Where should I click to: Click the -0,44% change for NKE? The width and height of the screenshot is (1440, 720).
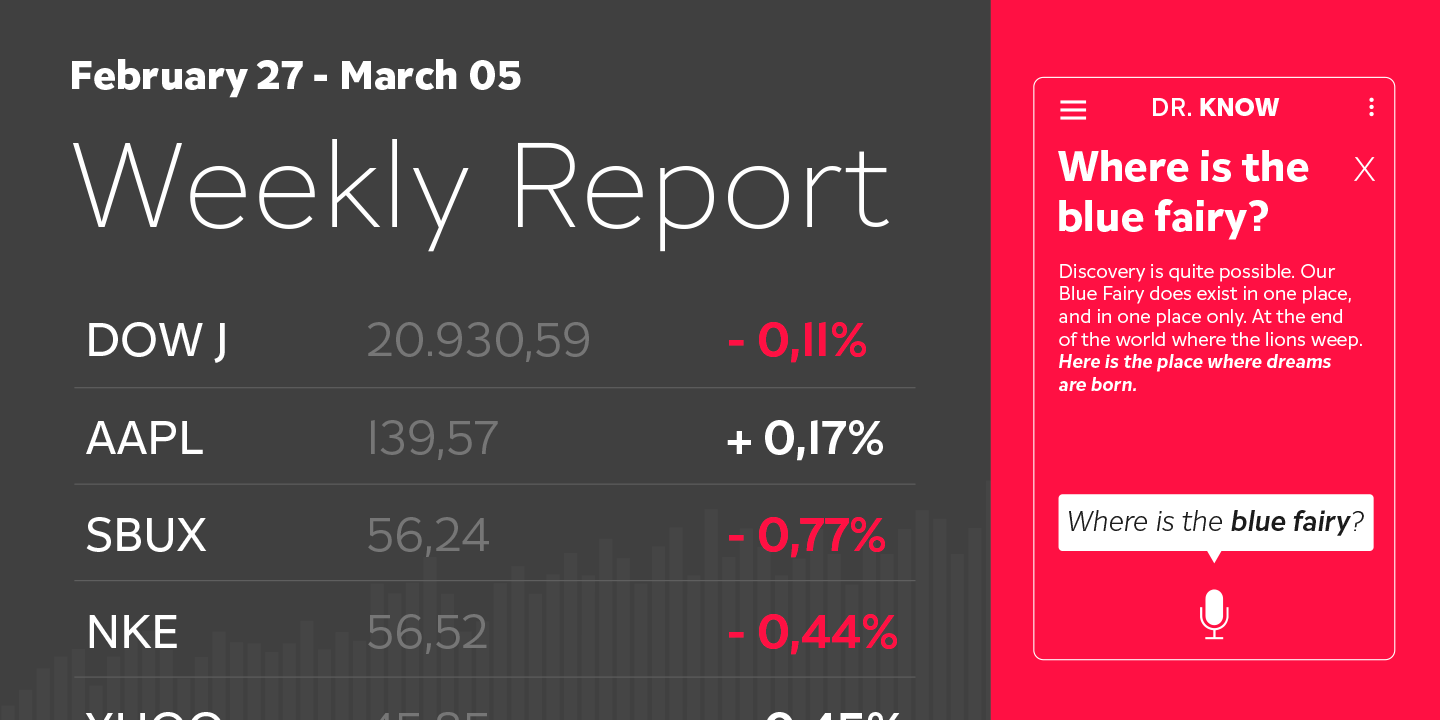click(812, 633)
